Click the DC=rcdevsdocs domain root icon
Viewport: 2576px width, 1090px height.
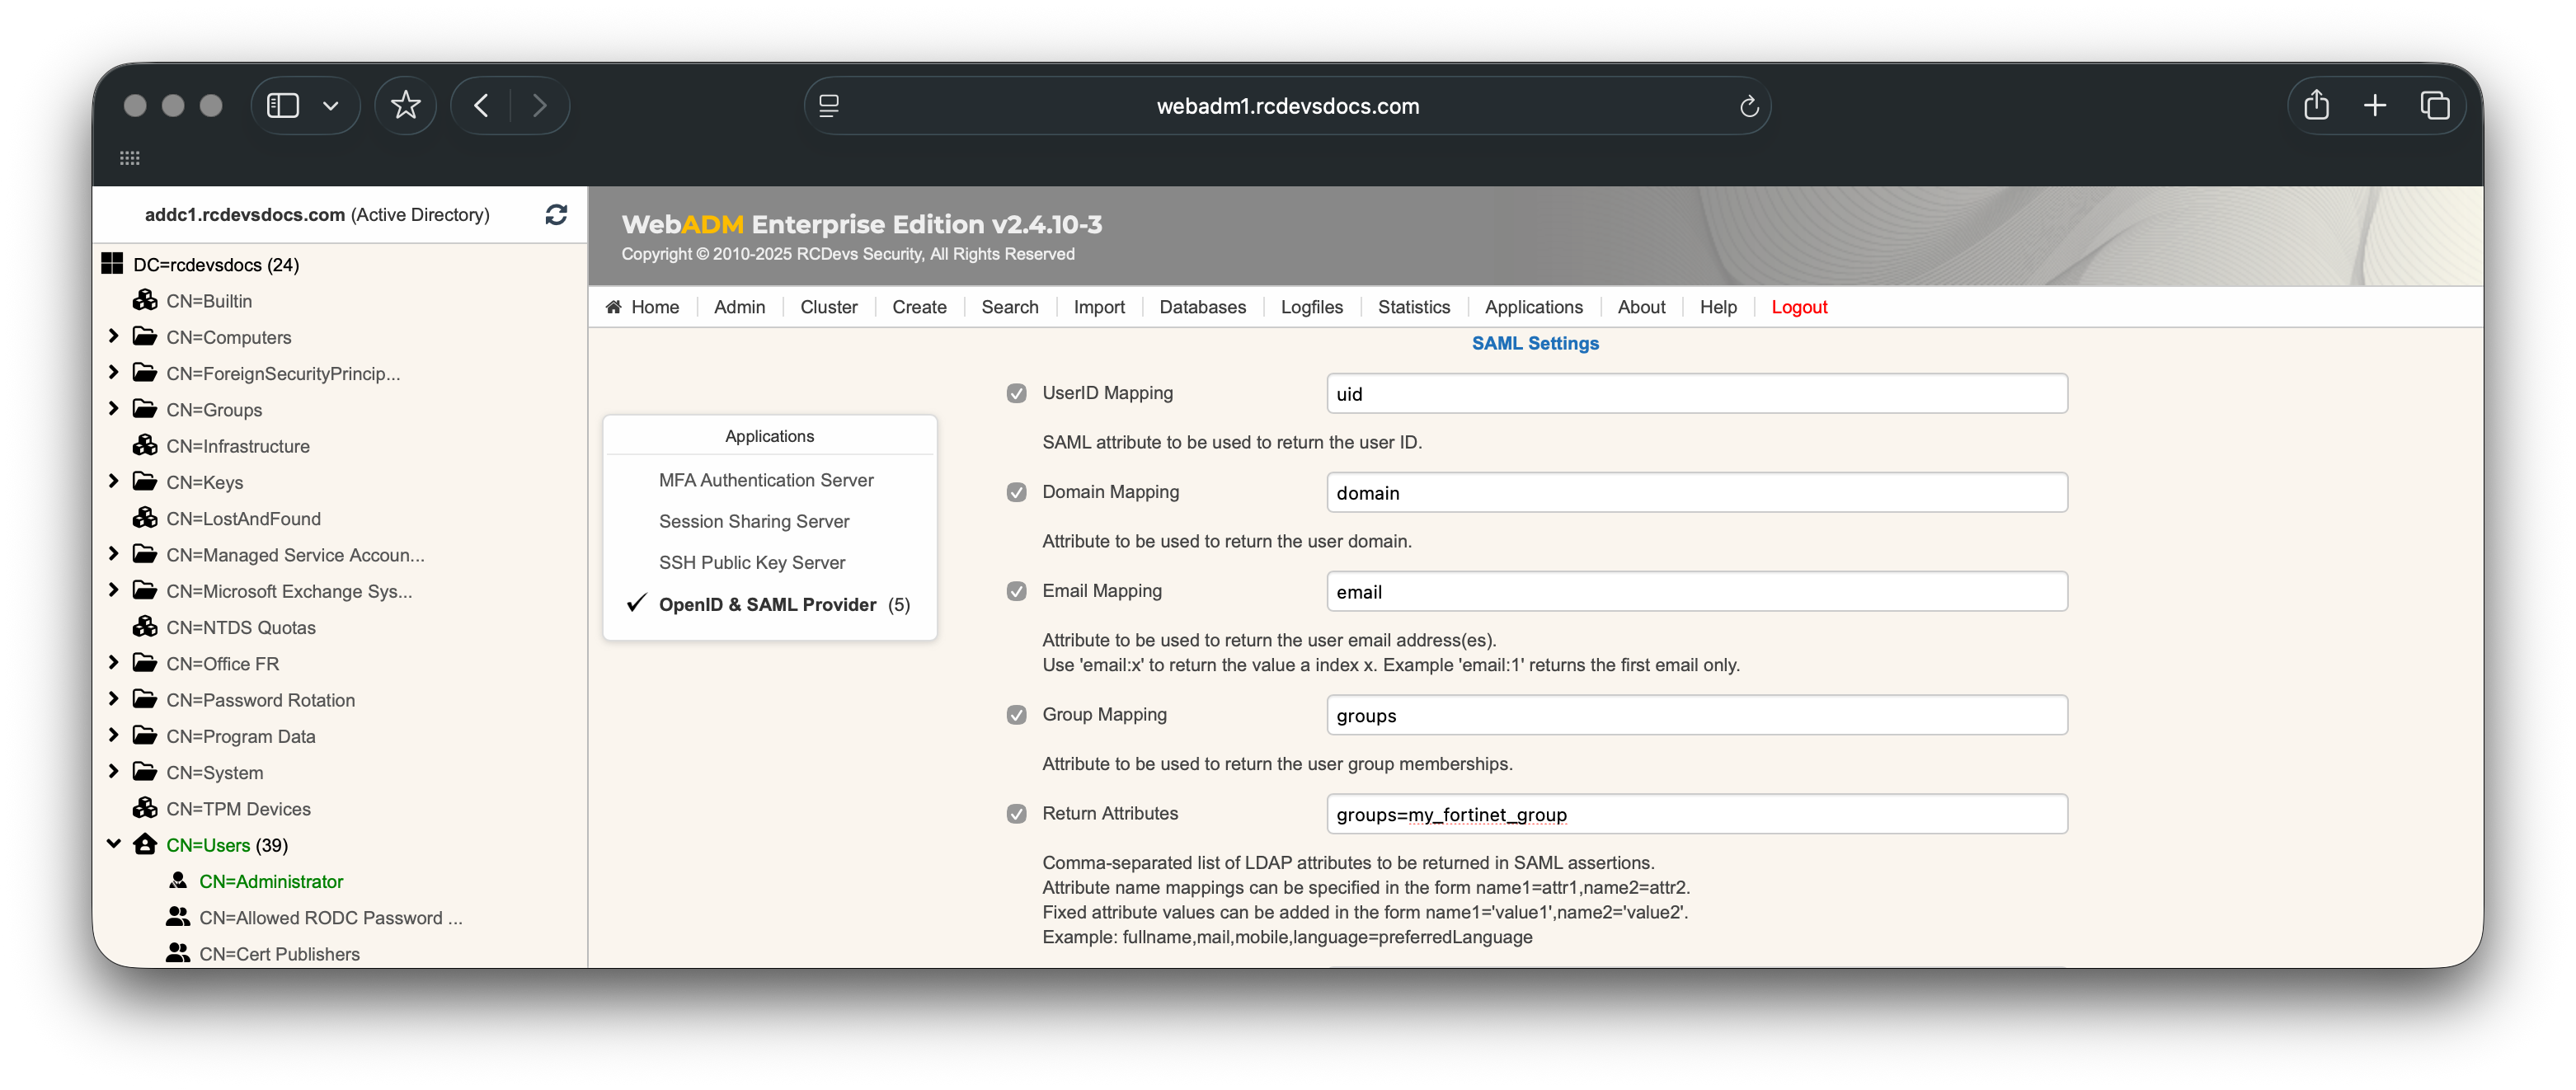coord(112,264)
